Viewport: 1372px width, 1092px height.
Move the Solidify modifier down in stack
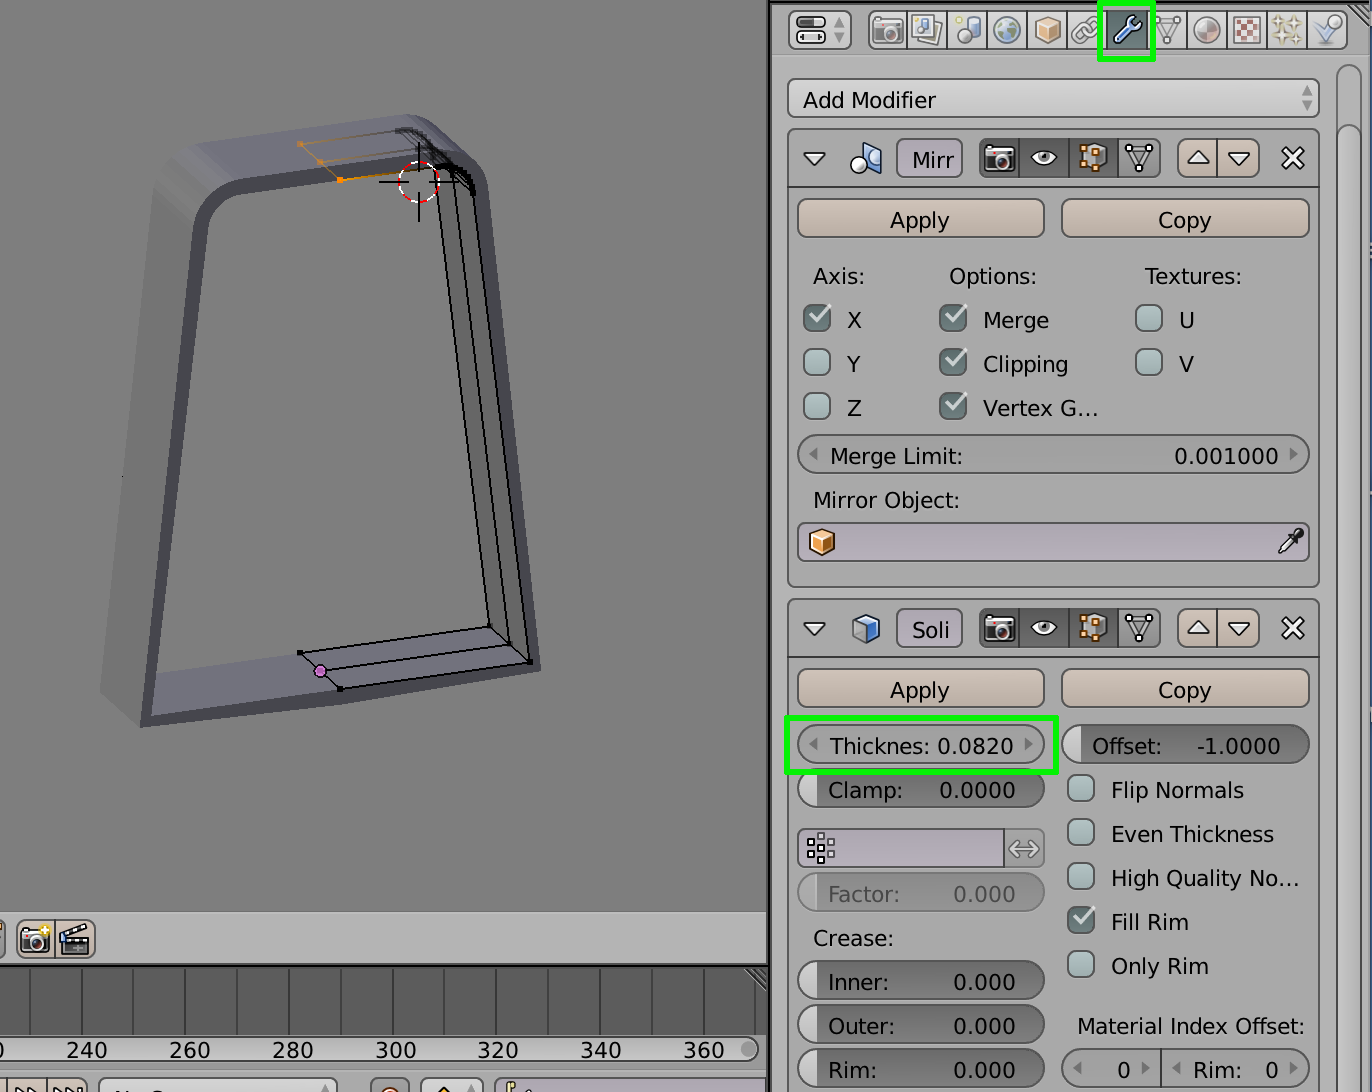[x=1239, y=628]
